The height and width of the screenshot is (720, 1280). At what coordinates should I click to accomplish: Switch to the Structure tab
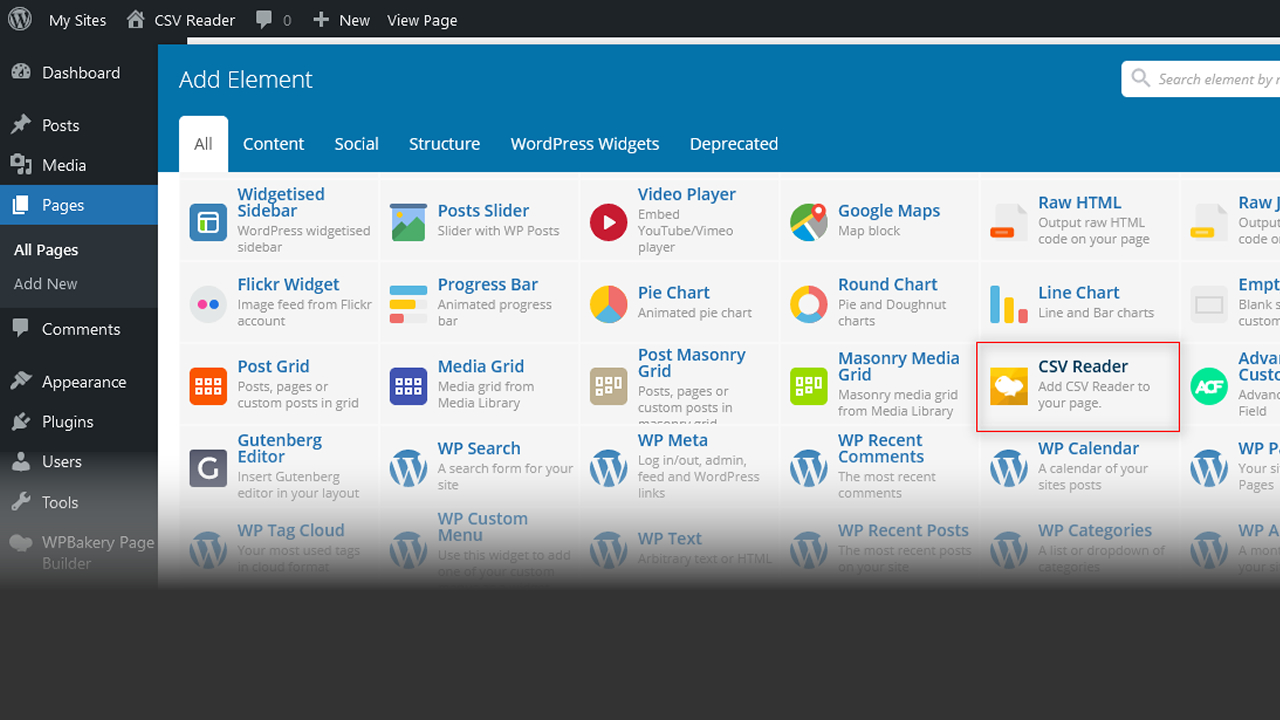click(444, 144)
